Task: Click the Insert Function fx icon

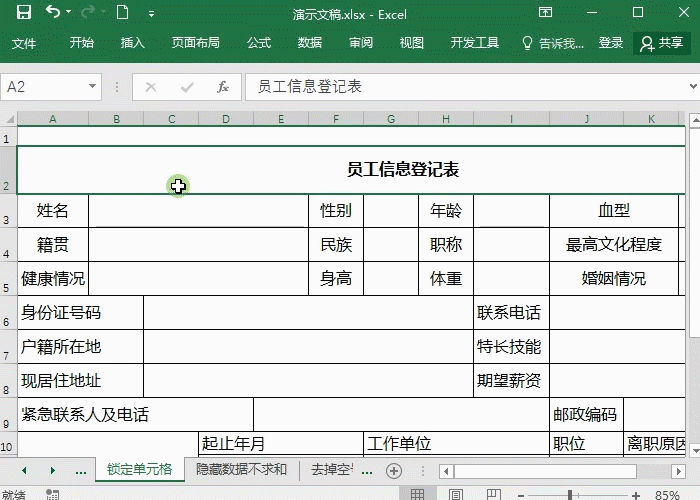Action: [x=223, y=87]
